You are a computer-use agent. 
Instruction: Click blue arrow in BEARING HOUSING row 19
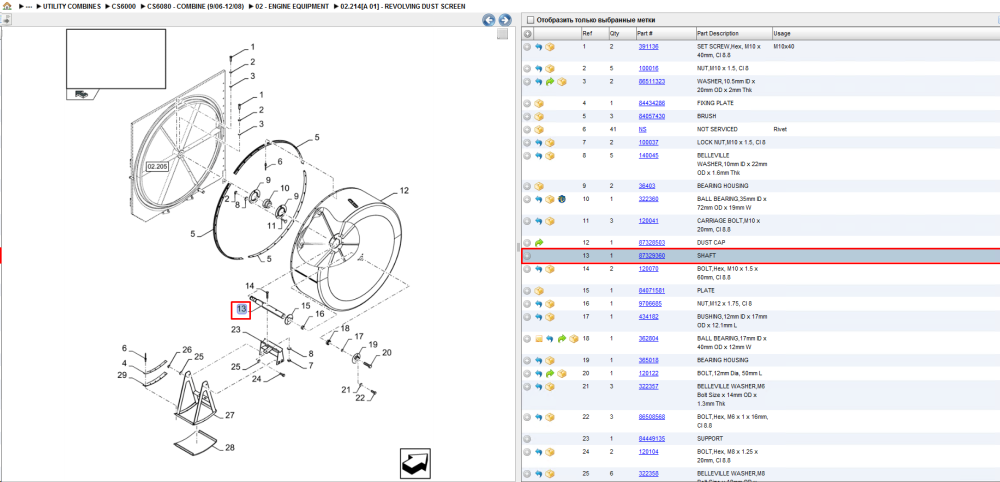pyautogui.click(x=538, y=360)
